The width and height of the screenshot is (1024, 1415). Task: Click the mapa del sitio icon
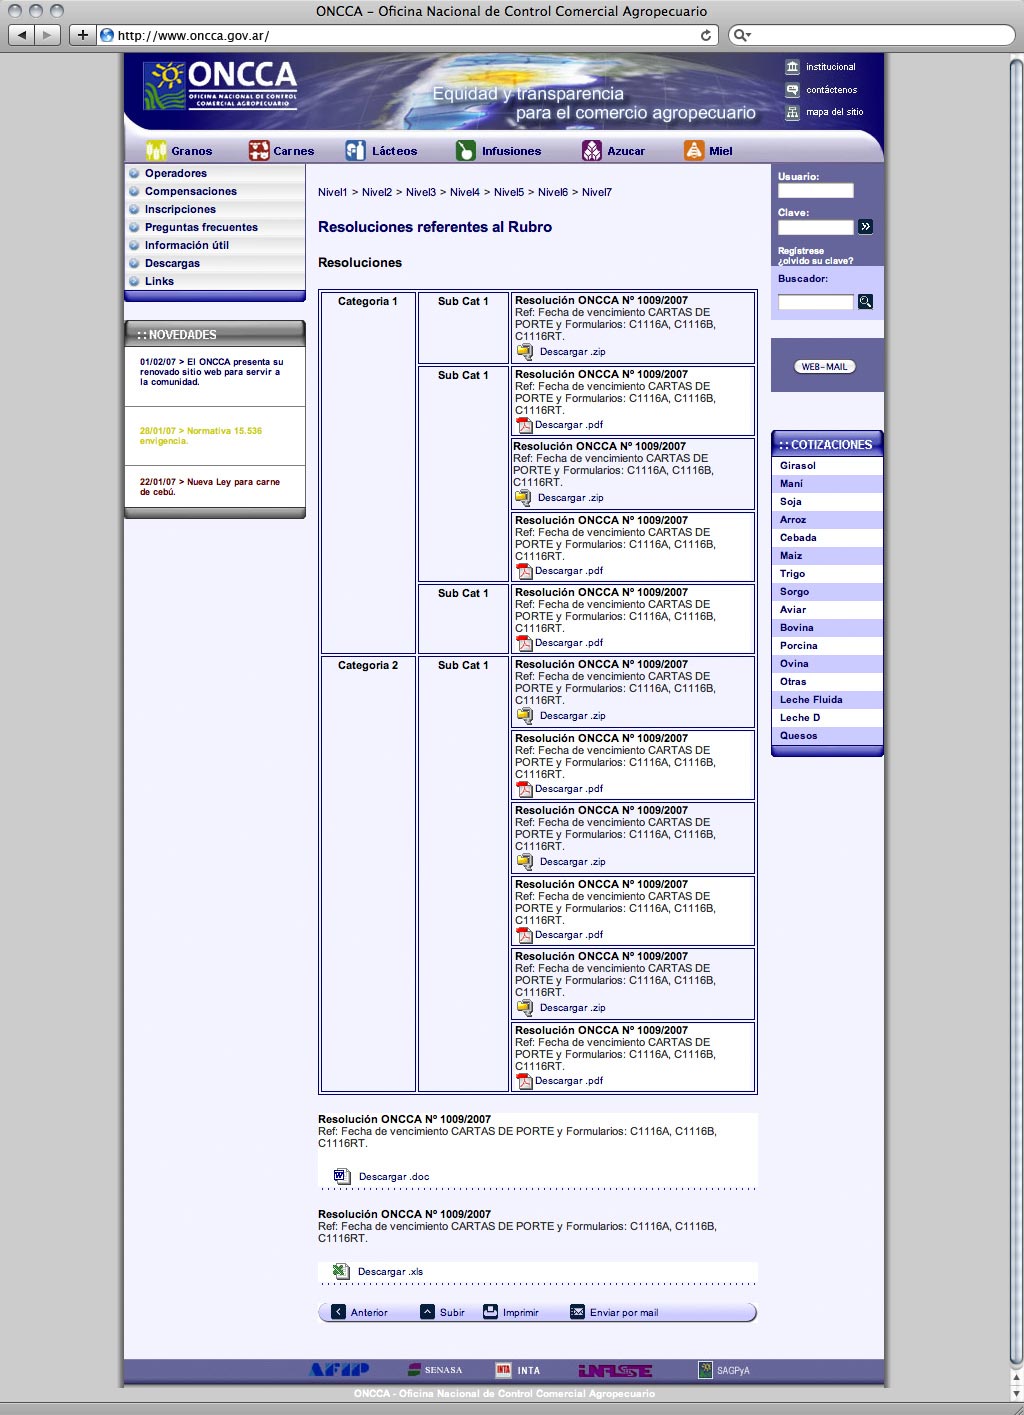point(792,112)
